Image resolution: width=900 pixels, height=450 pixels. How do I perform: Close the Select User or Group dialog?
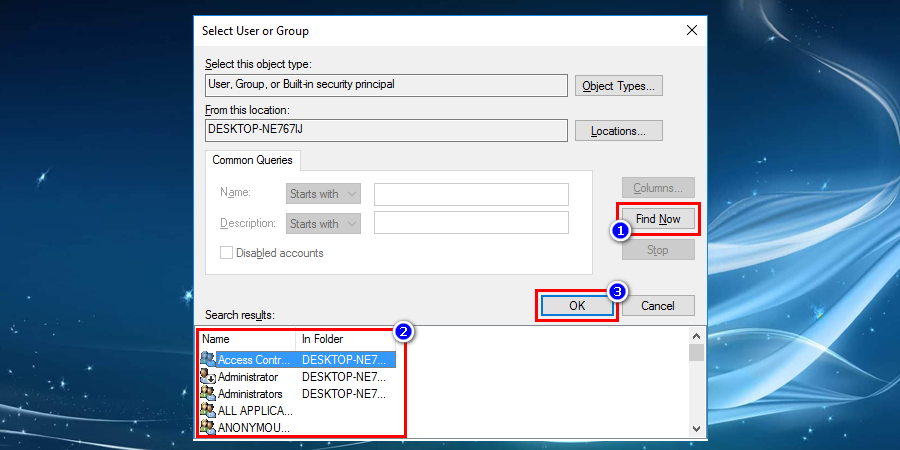click(x=692, y=30)
